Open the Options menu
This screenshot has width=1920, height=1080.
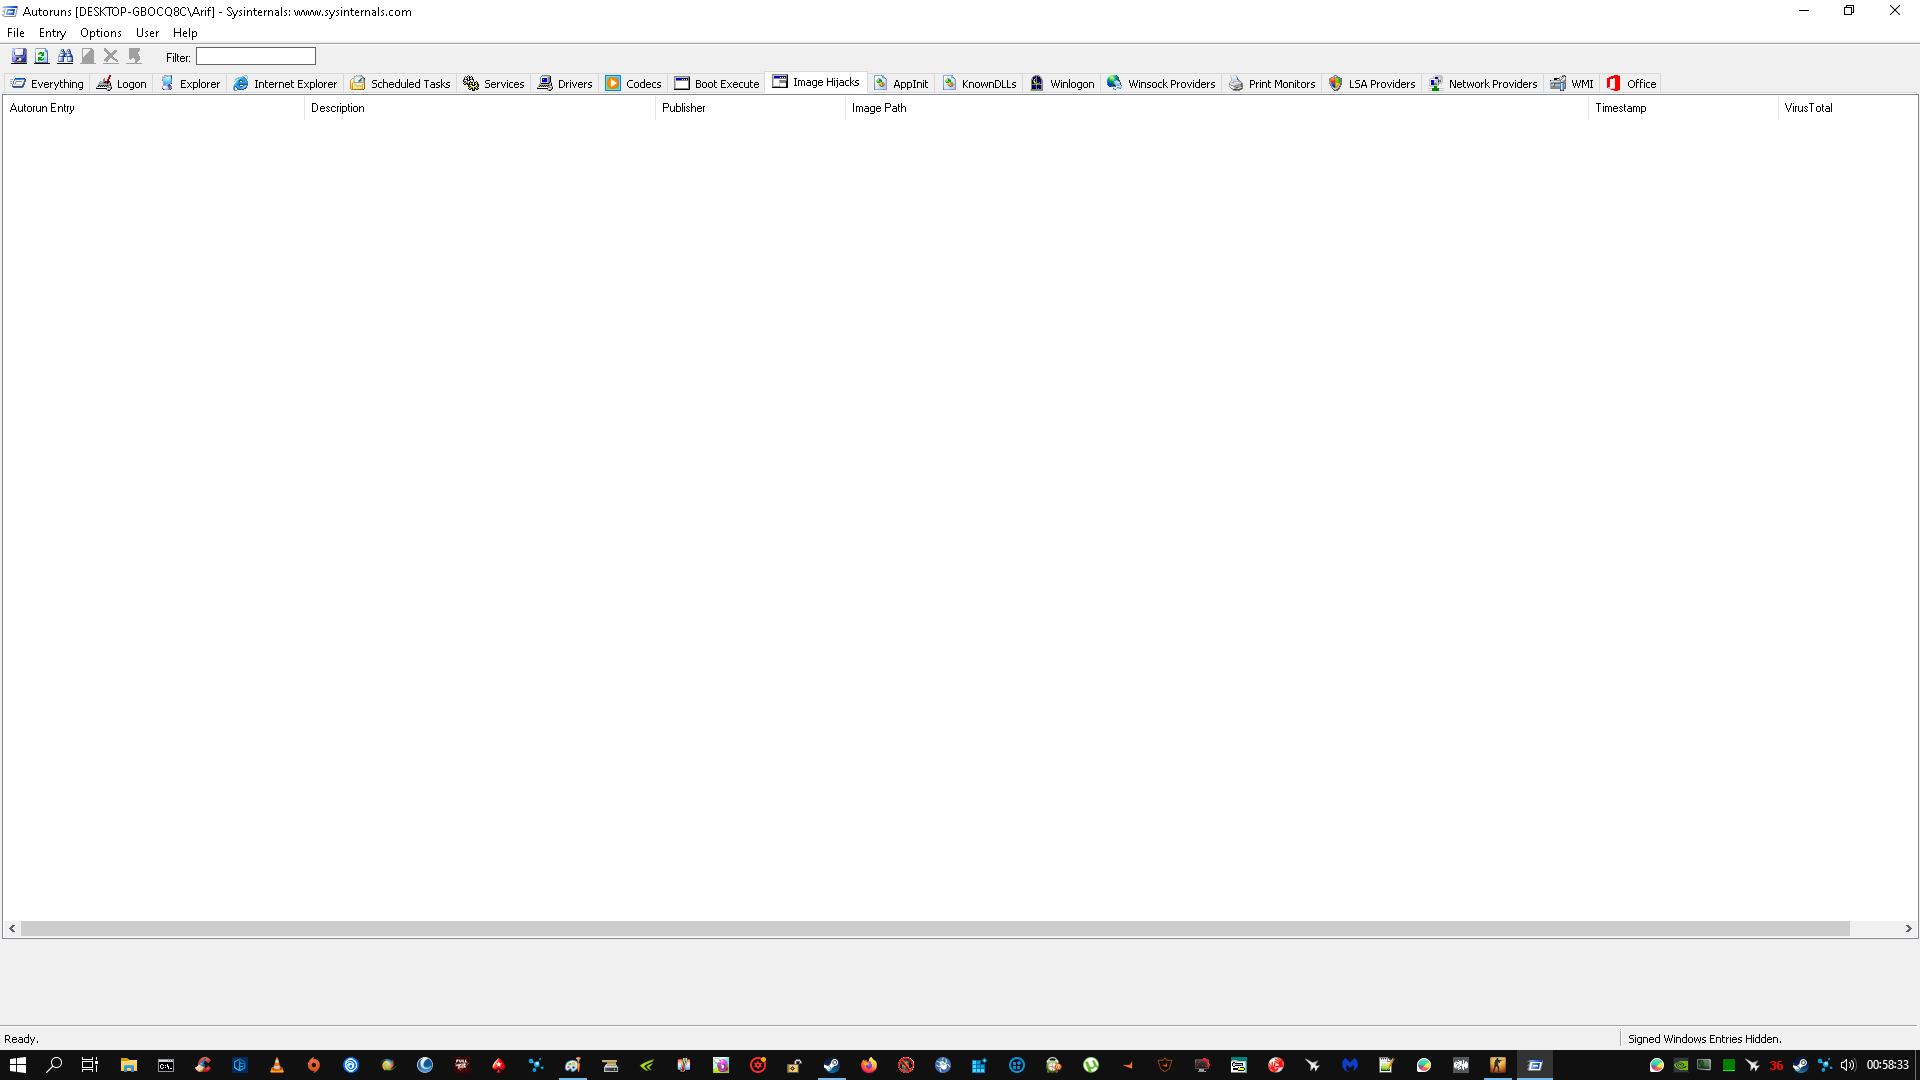(100, 33)
